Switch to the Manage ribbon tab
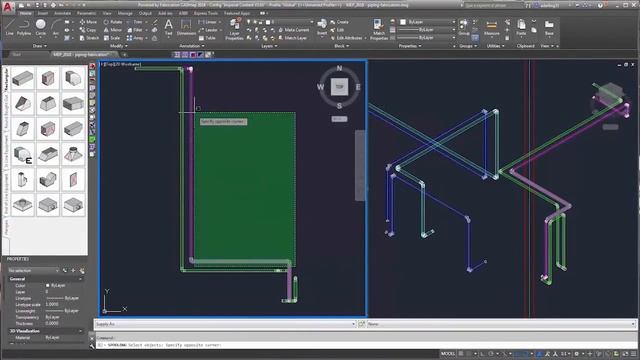The image size is (640, 360). 125,13
